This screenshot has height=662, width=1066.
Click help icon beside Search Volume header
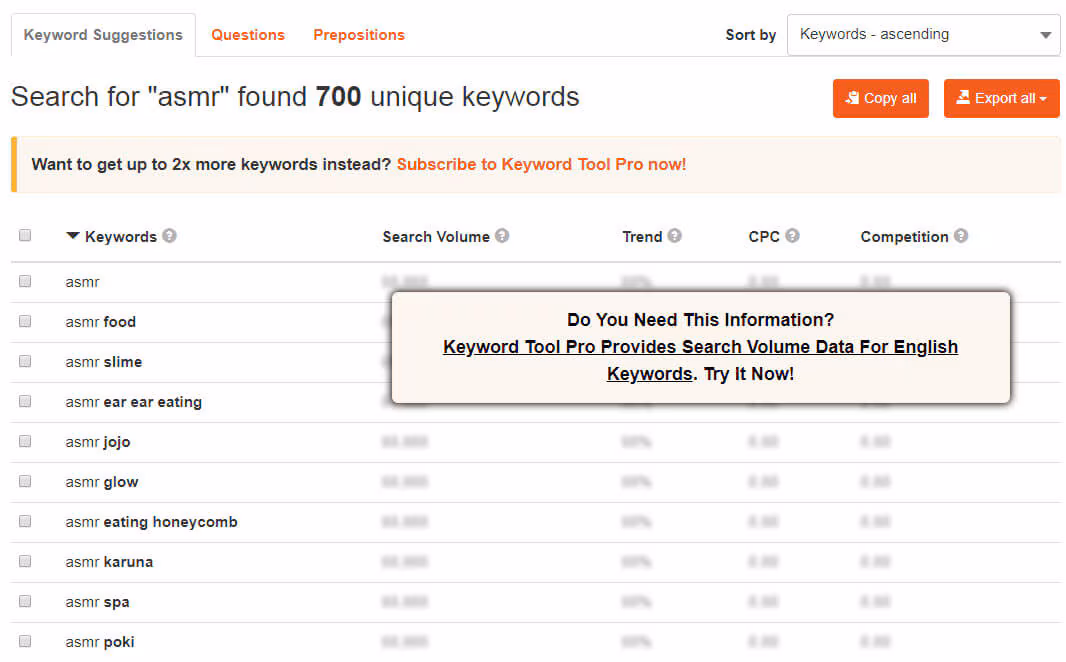coord(502,236)
